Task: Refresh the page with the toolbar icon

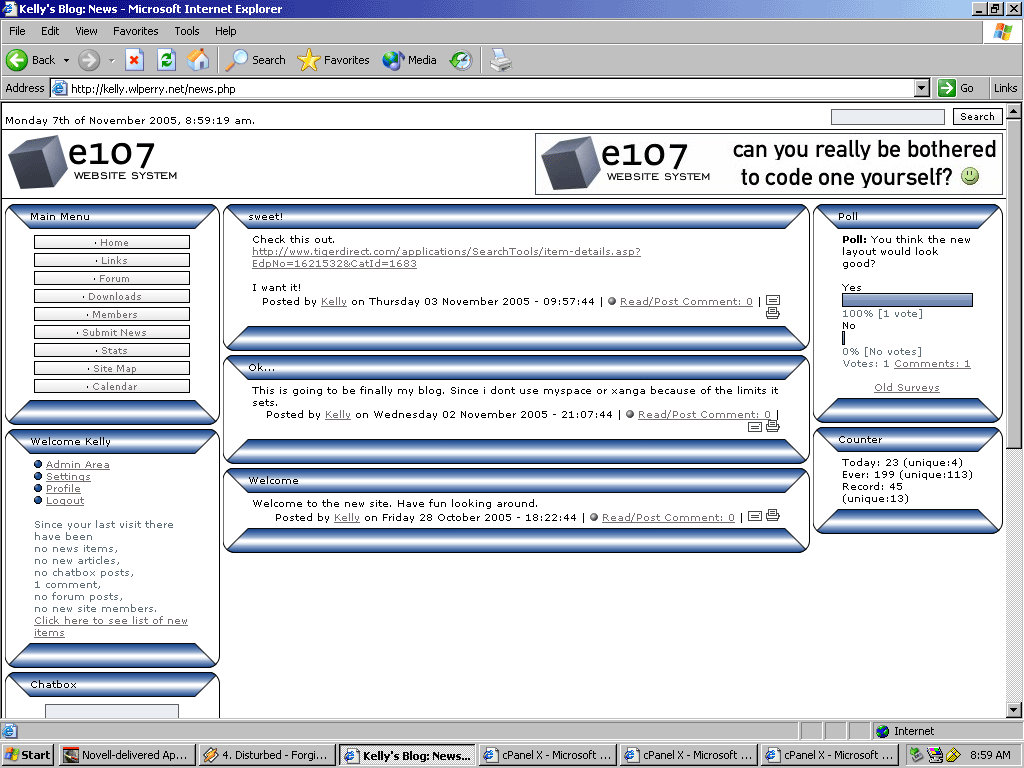Action: click(x=166, y=60)
